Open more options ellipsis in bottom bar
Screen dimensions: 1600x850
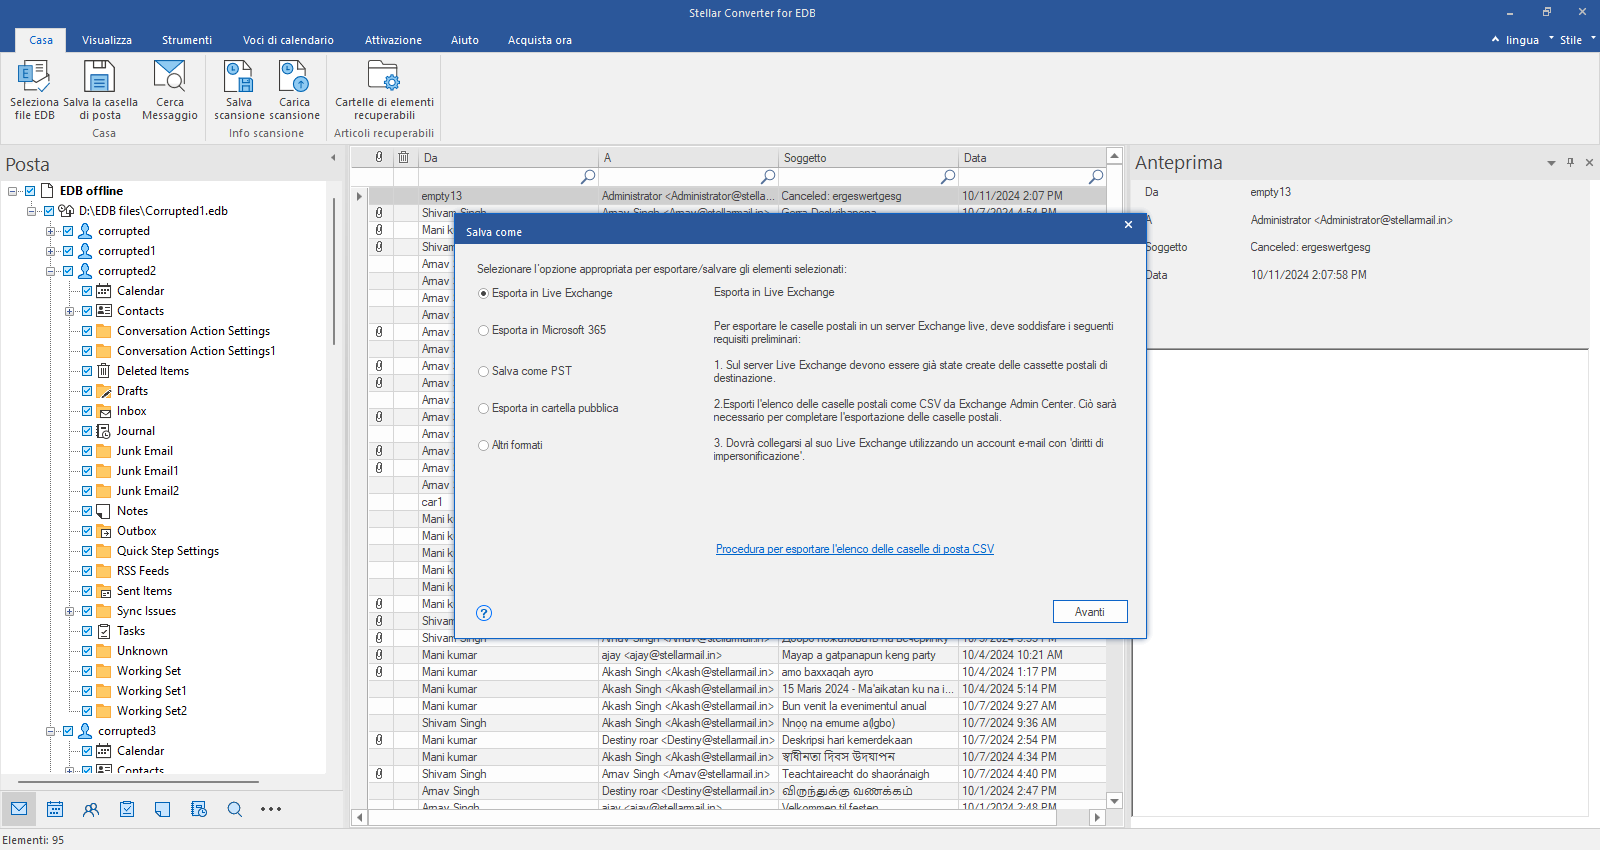pos(271,809)
